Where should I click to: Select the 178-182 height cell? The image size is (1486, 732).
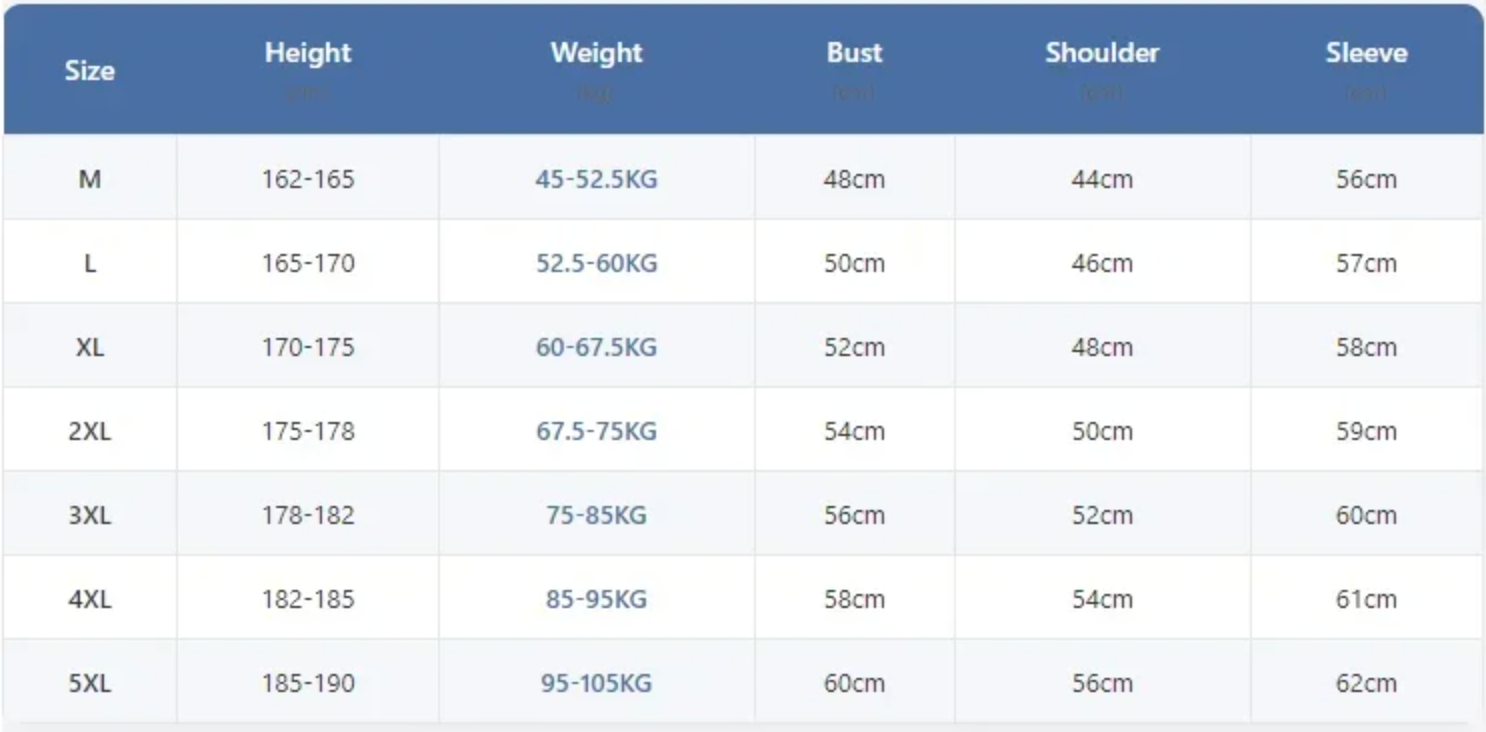[308, 516]
